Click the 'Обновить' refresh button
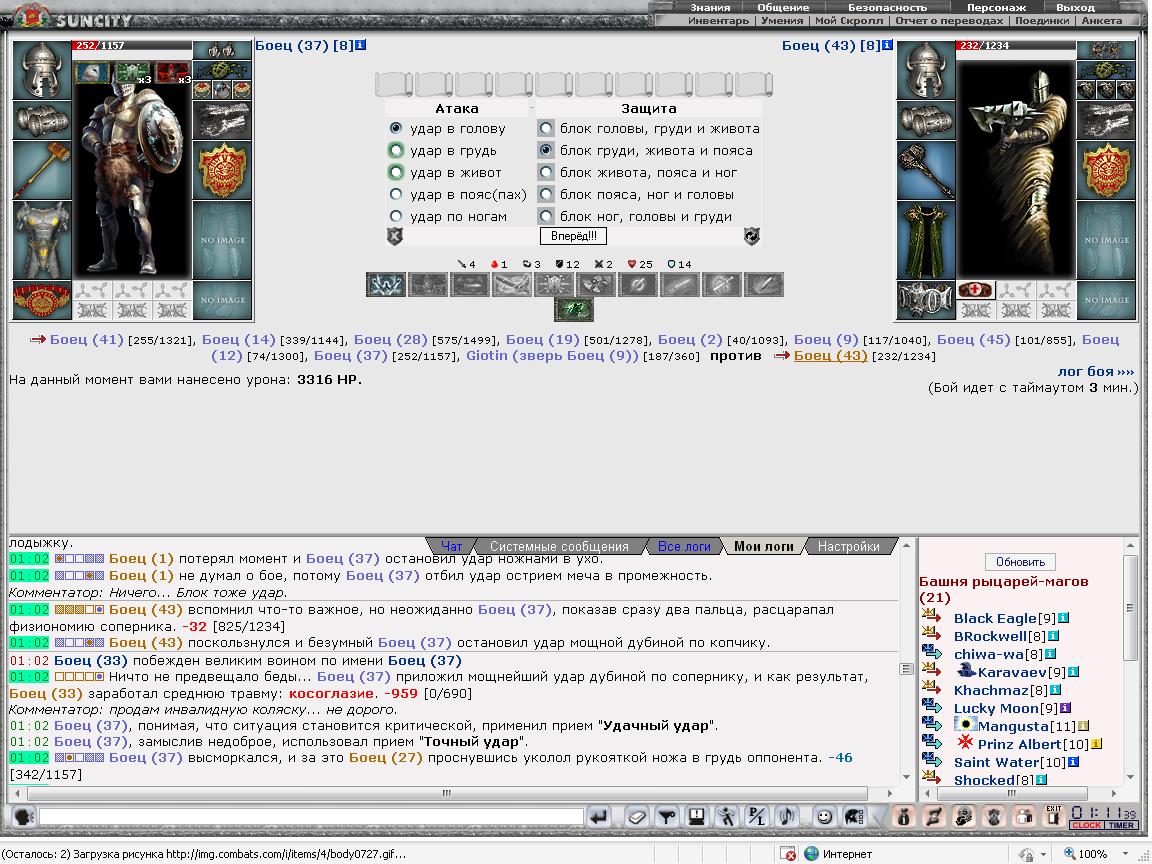 pyautogui.click(x=1020, y=562)
